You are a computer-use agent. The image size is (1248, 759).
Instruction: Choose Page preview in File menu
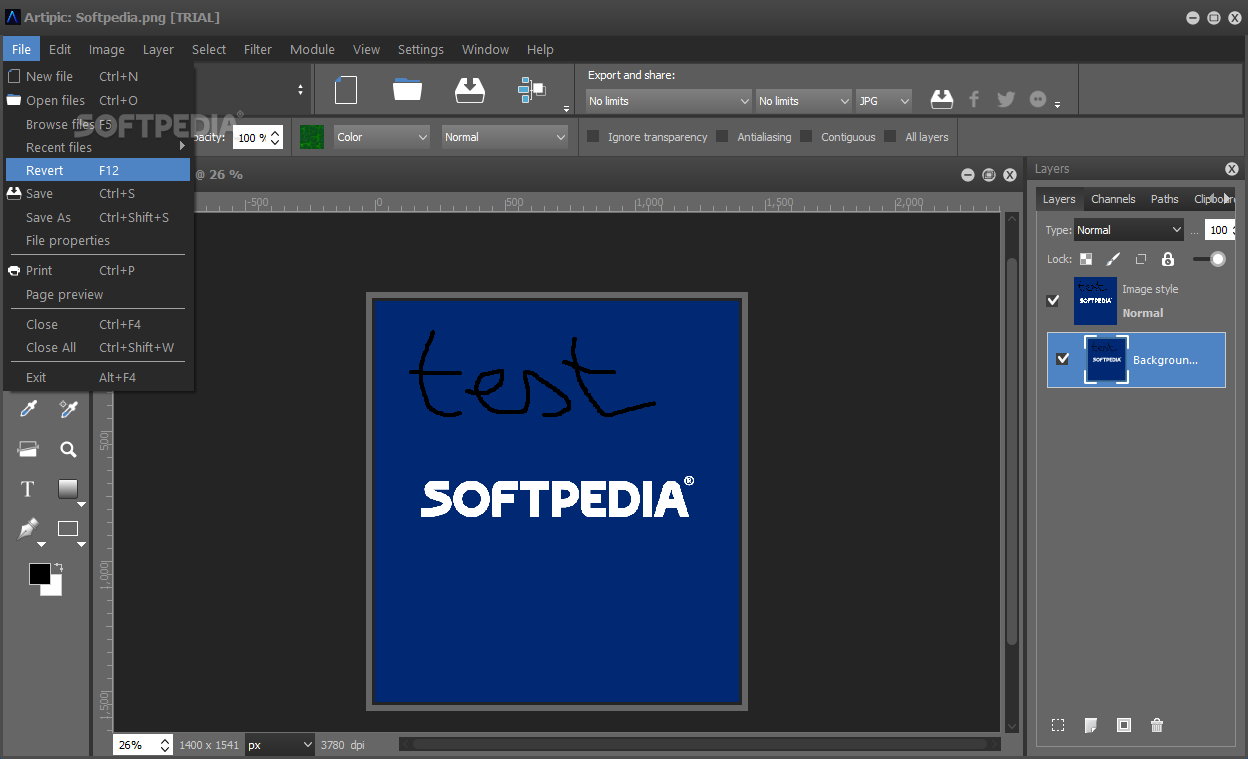[98, 294]
